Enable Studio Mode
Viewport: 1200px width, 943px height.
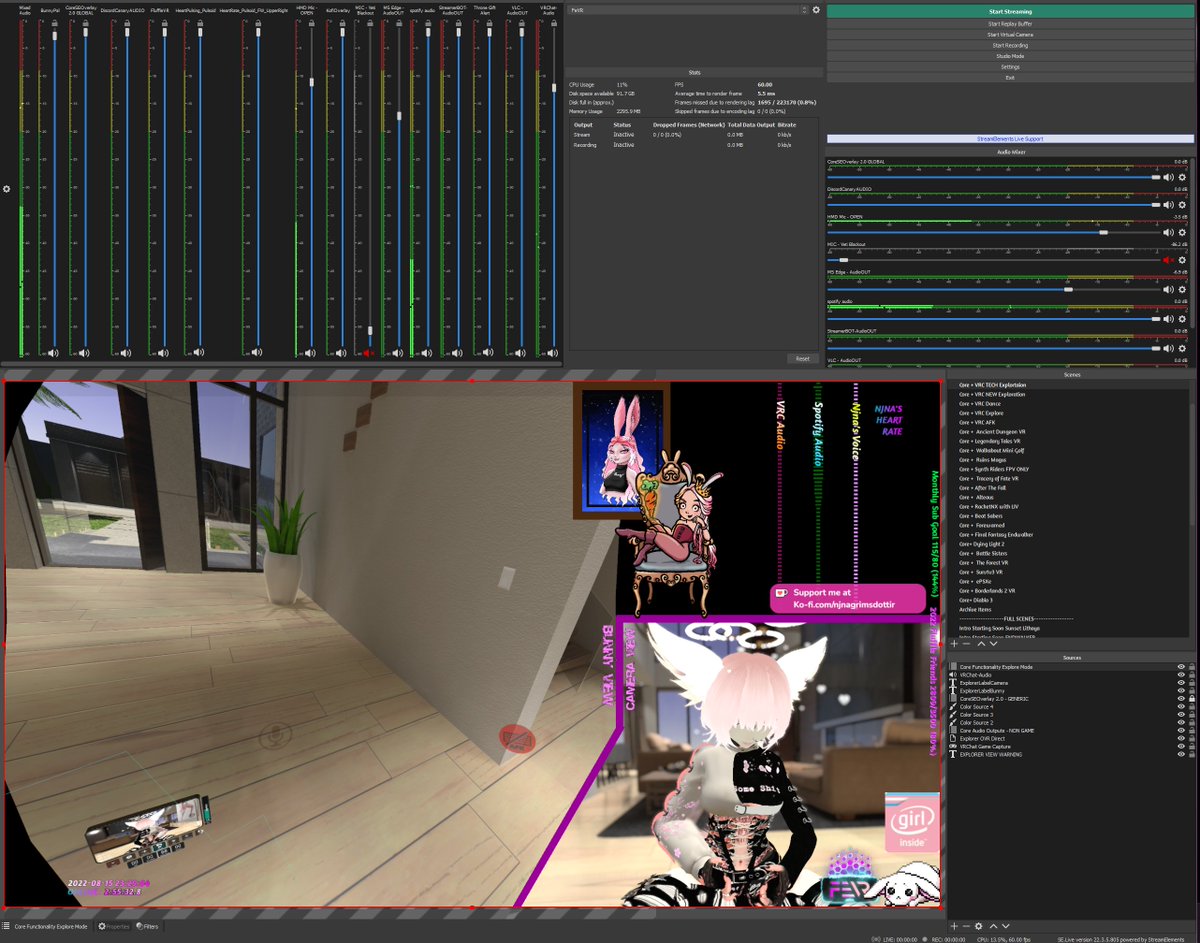point(1010,56)
